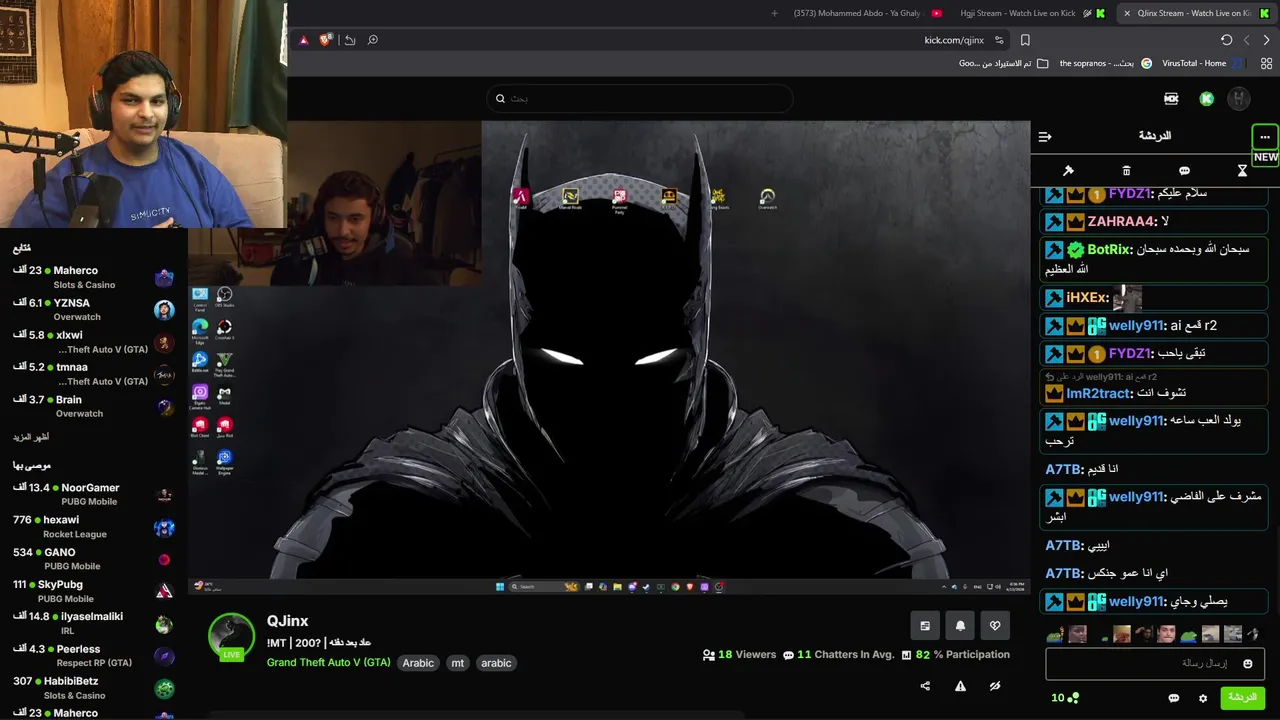Image resolution: width=1280 pixels, height=720 pixels.
Task: Open tmnaa channel in followed list
Action: point(95,373)
